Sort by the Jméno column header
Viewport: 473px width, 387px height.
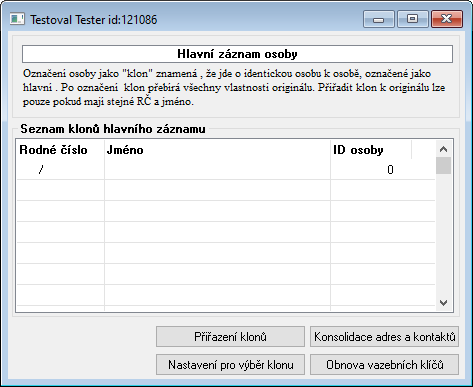[x=217, y=150]
